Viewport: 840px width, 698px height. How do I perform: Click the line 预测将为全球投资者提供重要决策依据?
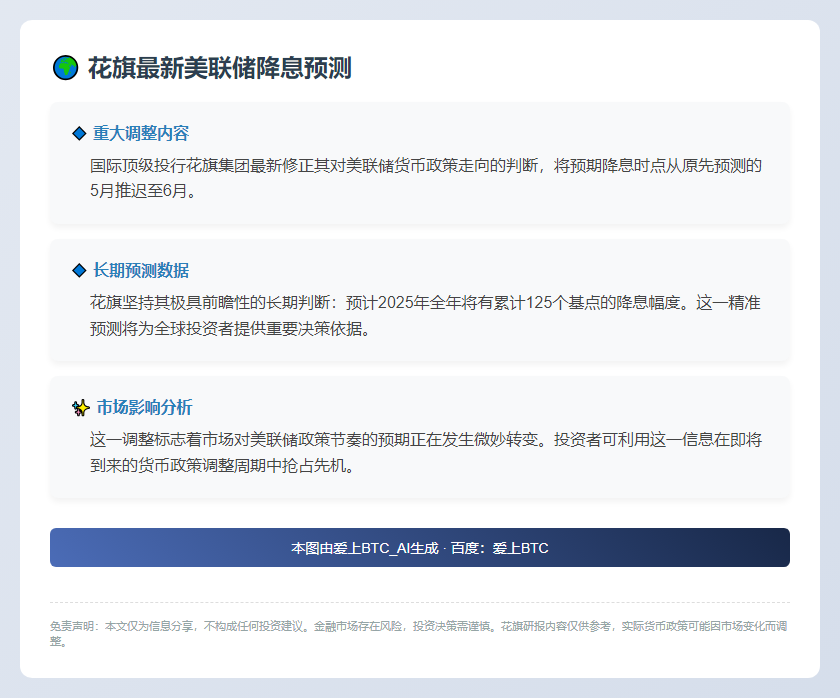(x=230, y=328)
